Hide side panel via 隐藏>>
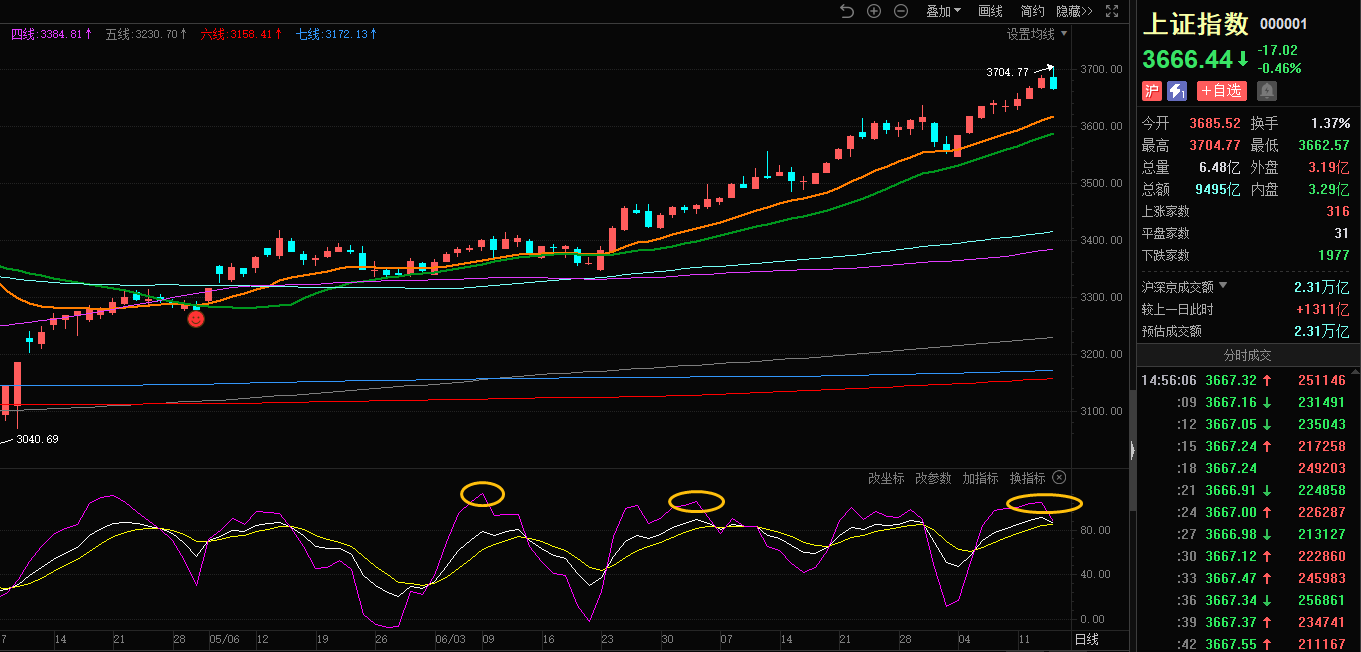Viewport: 1361px width, 652px height. (1074, 11)
